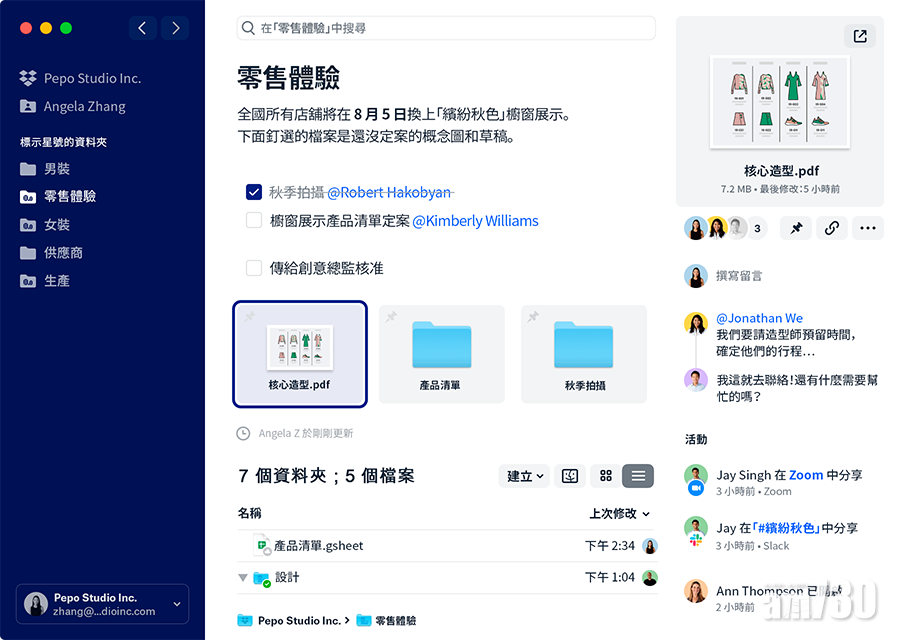Uncheck the 秋季拍攝 task checkbox
The width and height of the screenshot is (900, 640).
[x=254, y=192]
